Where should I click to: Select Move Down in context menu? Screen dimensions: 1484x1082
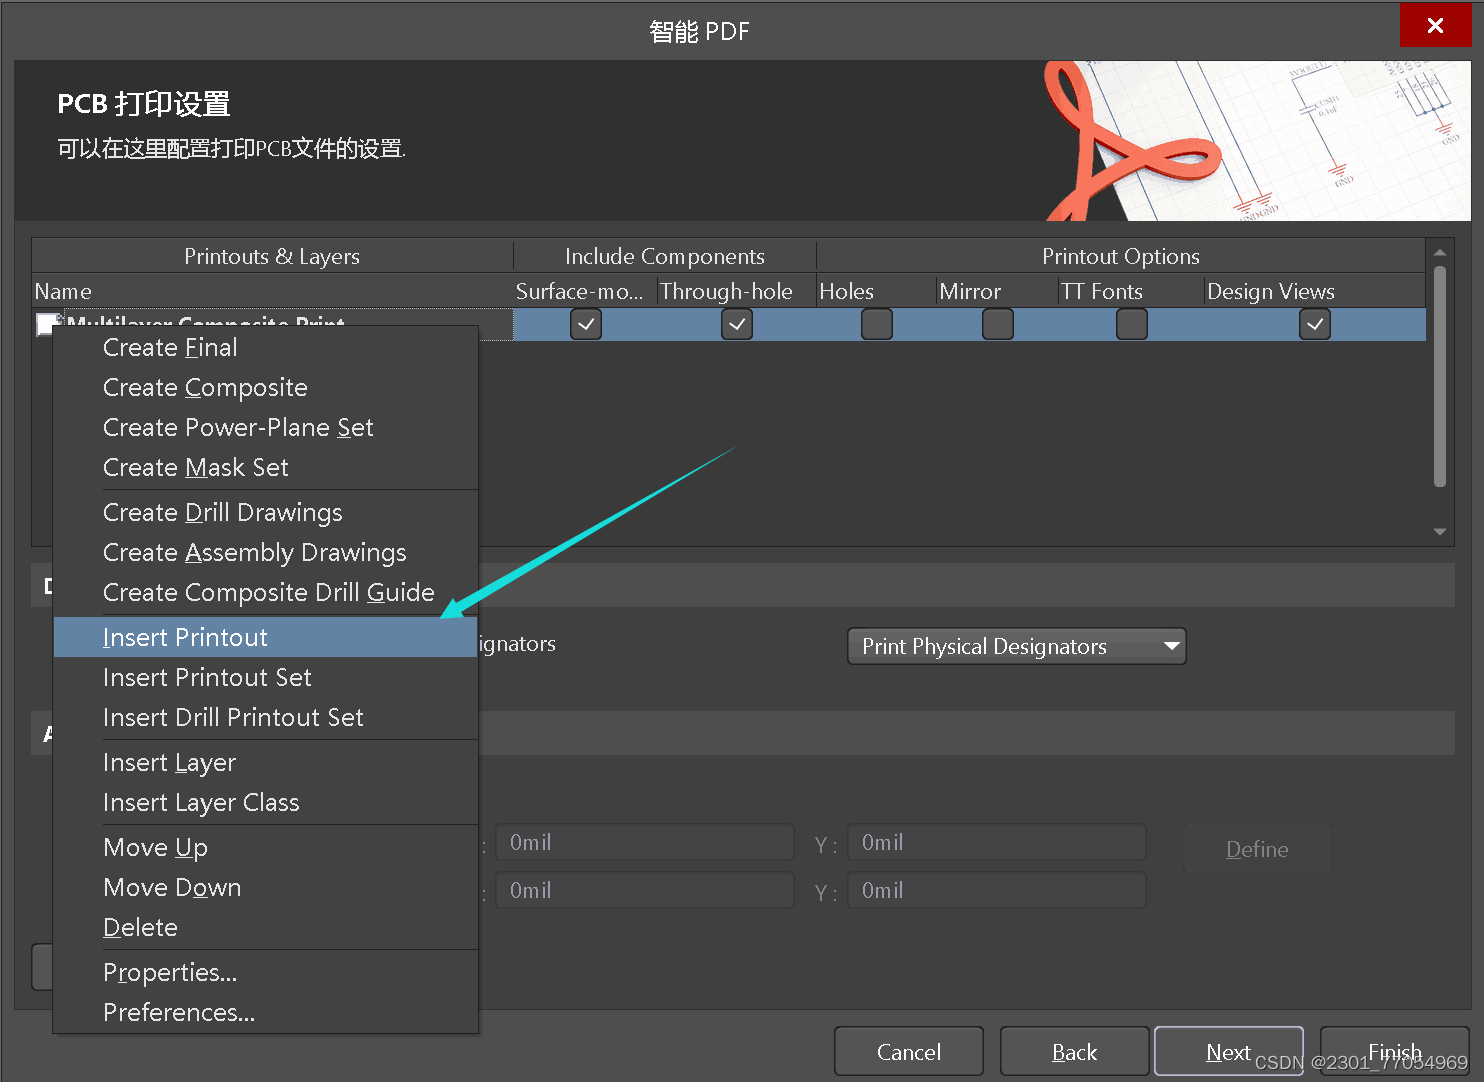click(265, 888)
